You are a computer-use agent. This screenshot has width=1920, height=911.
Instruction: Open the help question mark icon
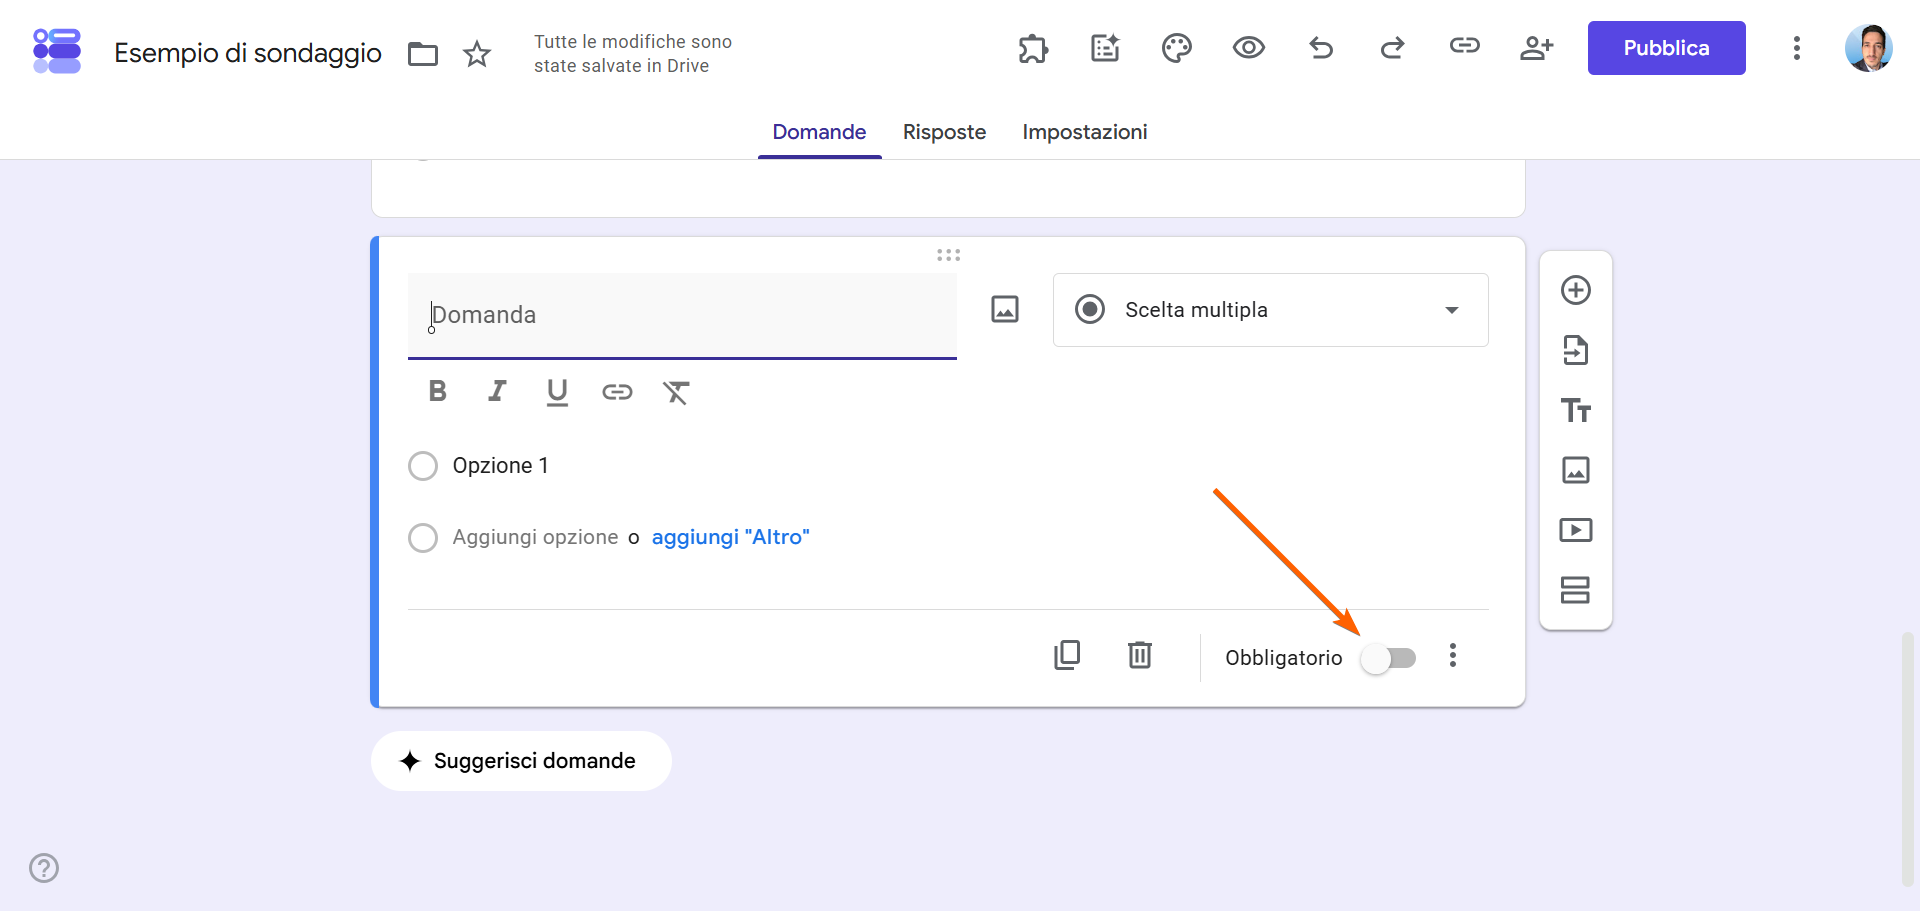tap(44, 868)
